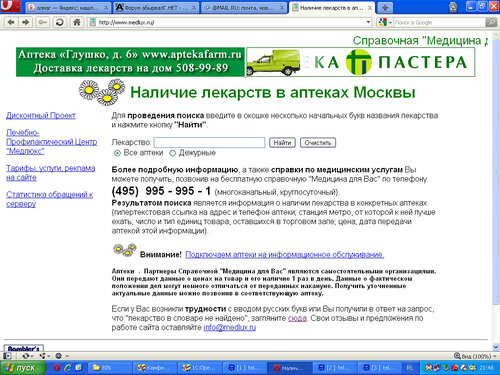Click the 21:48 system tray clock
This screenshot has width=500, height=375.
(486, 368)
